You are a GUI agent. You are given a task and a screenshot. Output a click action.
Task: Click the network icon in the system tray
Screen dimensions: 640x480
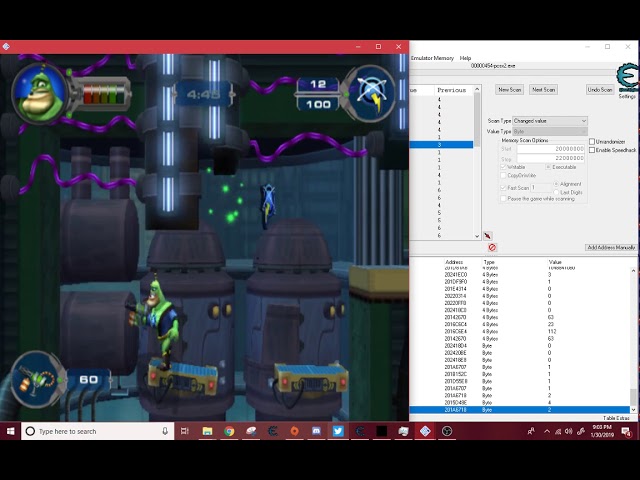point(558,431)
